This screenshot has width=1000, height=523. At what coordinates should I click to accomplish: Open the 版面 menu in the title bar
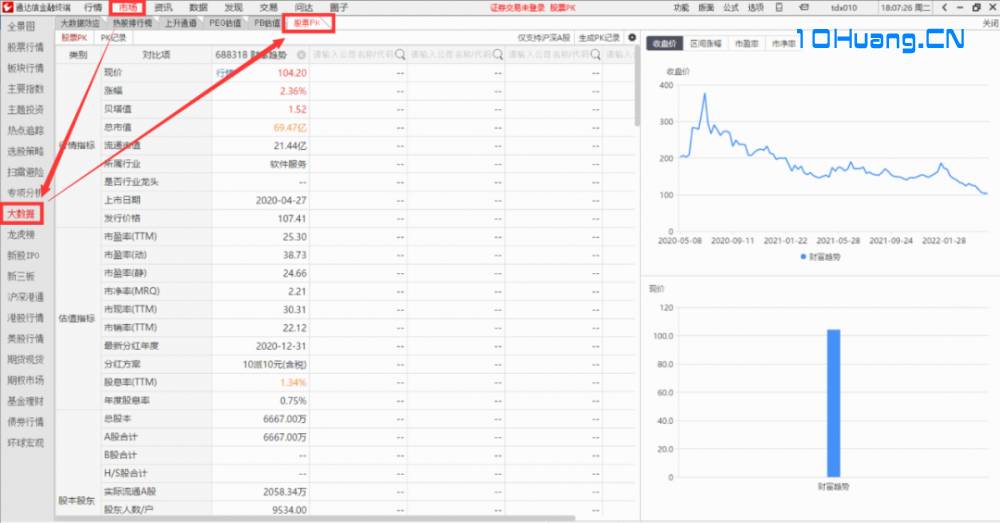coord(706,7)
